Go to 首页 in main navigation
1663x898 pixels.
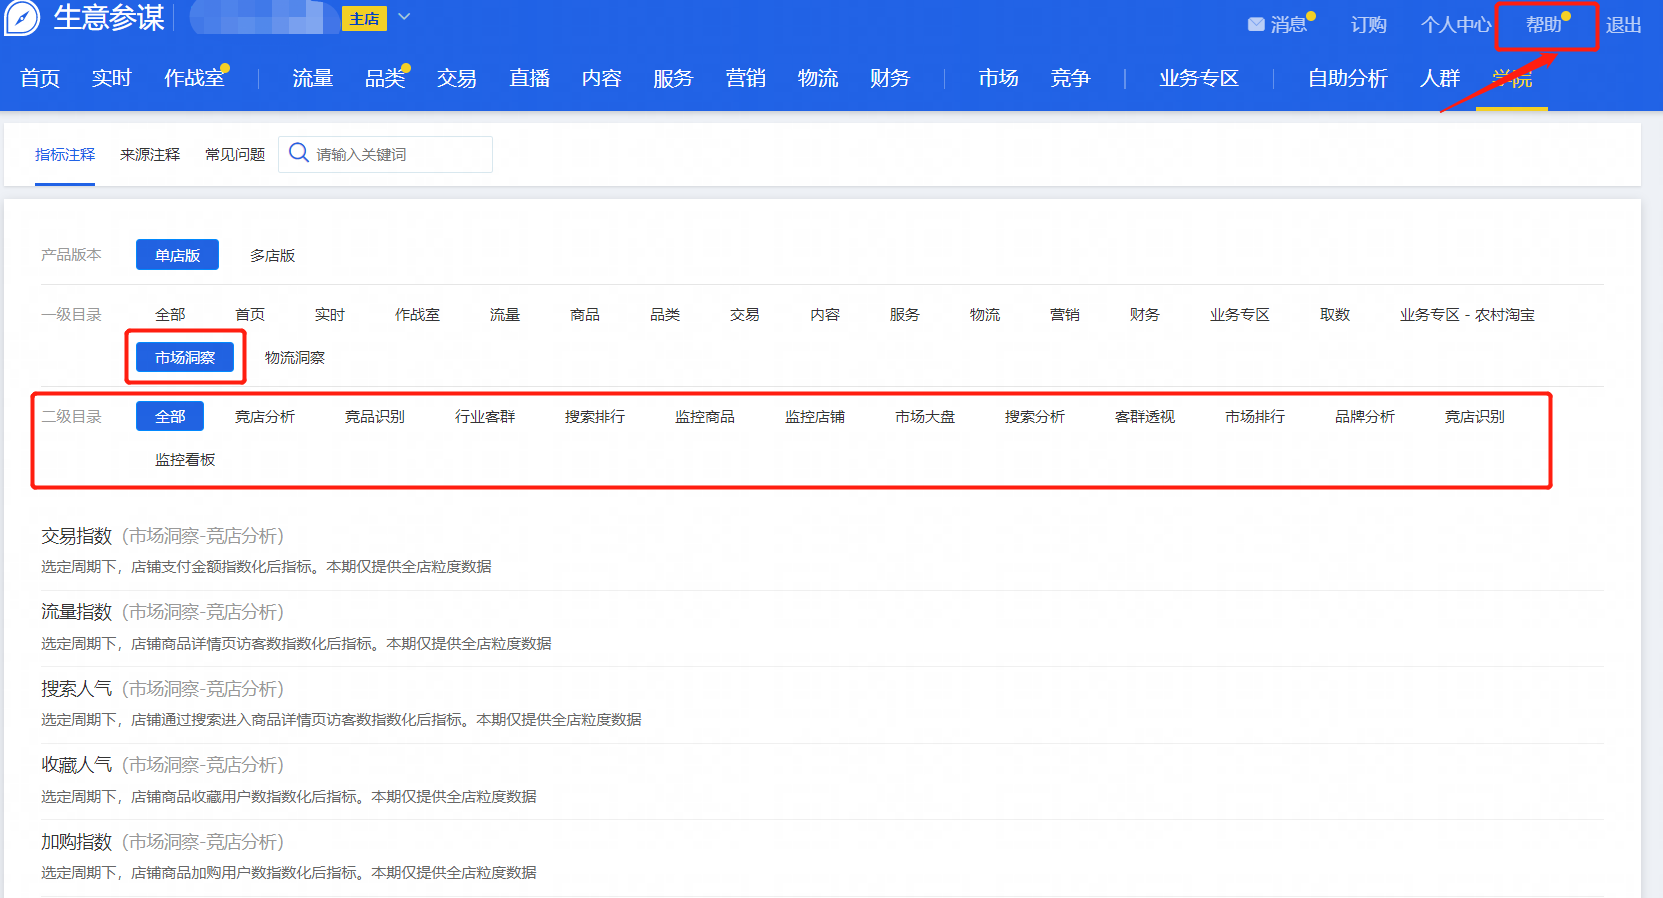[40, 78]
